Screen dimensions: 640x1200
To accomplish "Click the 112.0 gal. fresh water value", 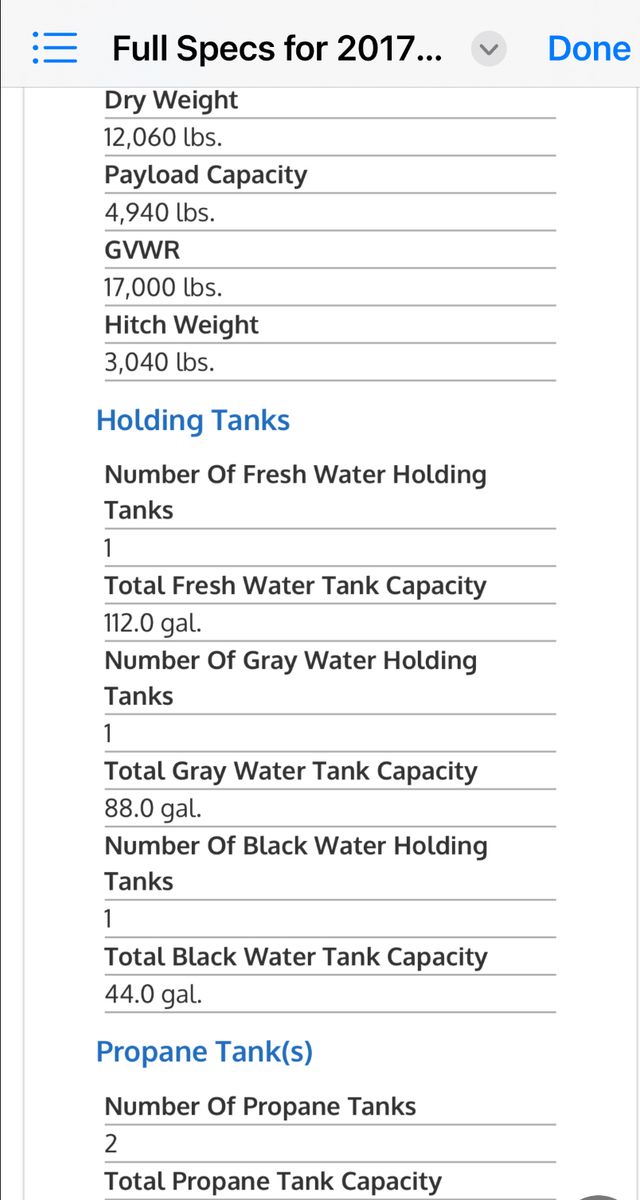I will [153, 623].
